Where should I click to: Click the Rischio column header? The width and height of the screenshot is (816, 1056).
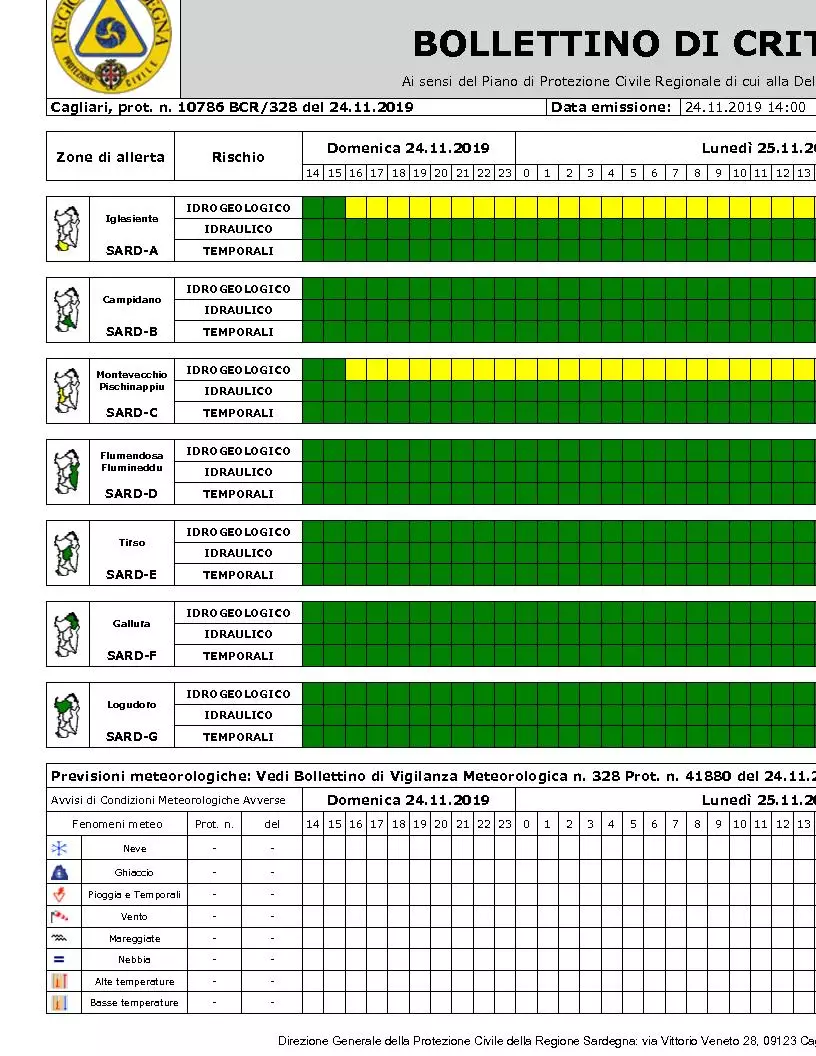tap(238, 156)
